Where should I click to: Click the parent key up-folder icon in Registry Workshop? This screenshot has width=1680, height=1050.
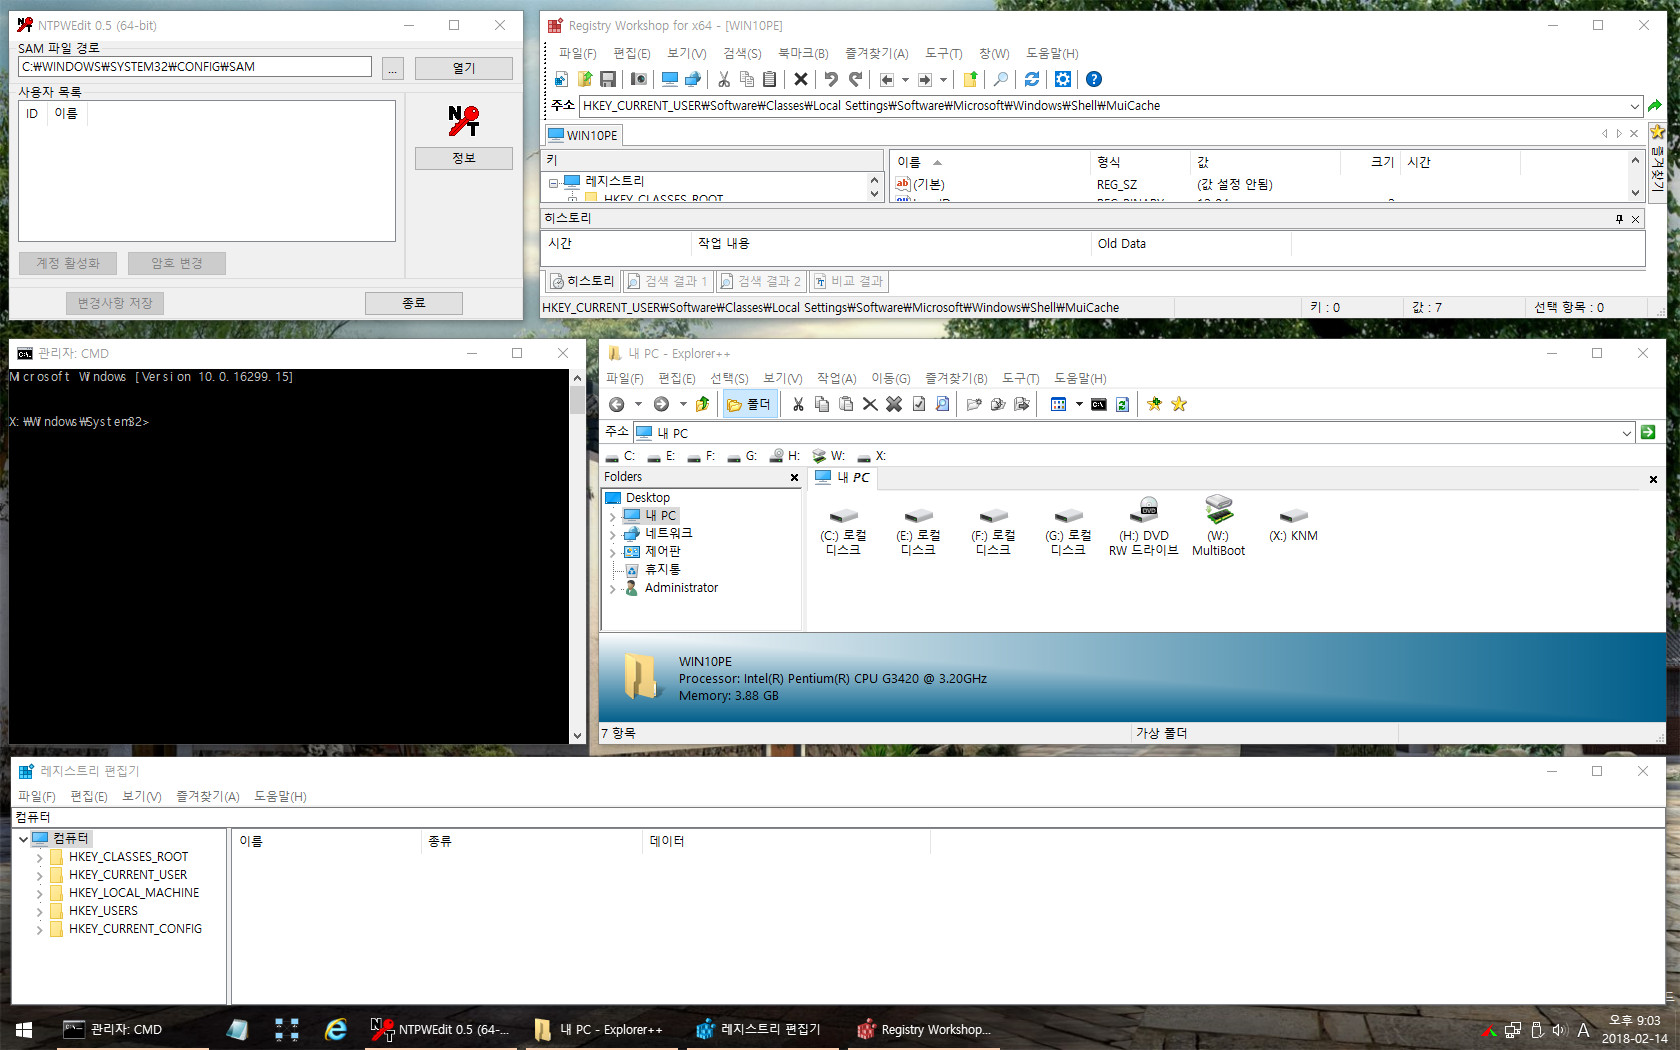click(x=970, y=79)
